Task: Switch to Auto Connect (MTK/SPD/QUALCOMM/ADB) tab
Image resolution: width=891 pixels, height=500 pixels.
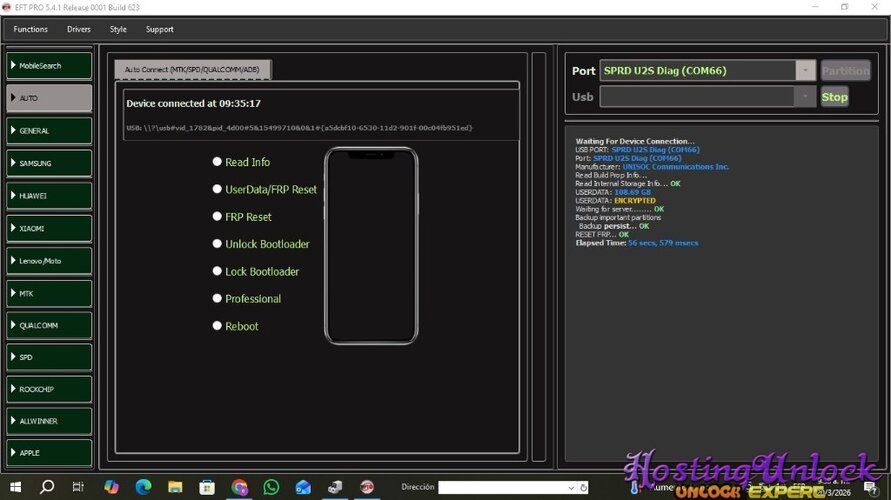Action: coord(191,69)
